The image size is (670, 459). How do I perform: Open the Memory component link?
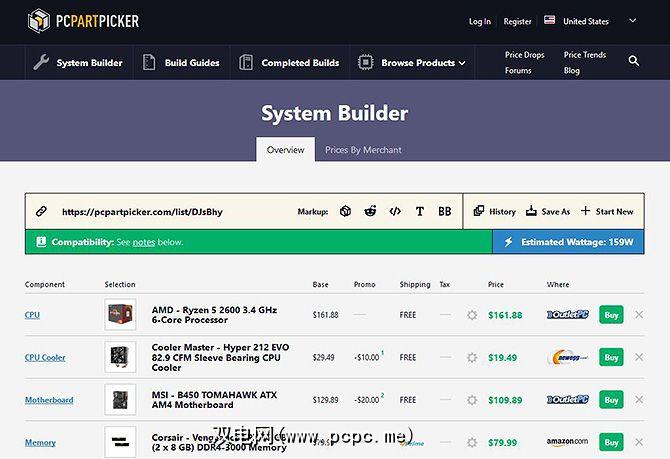tap(40, 443)
